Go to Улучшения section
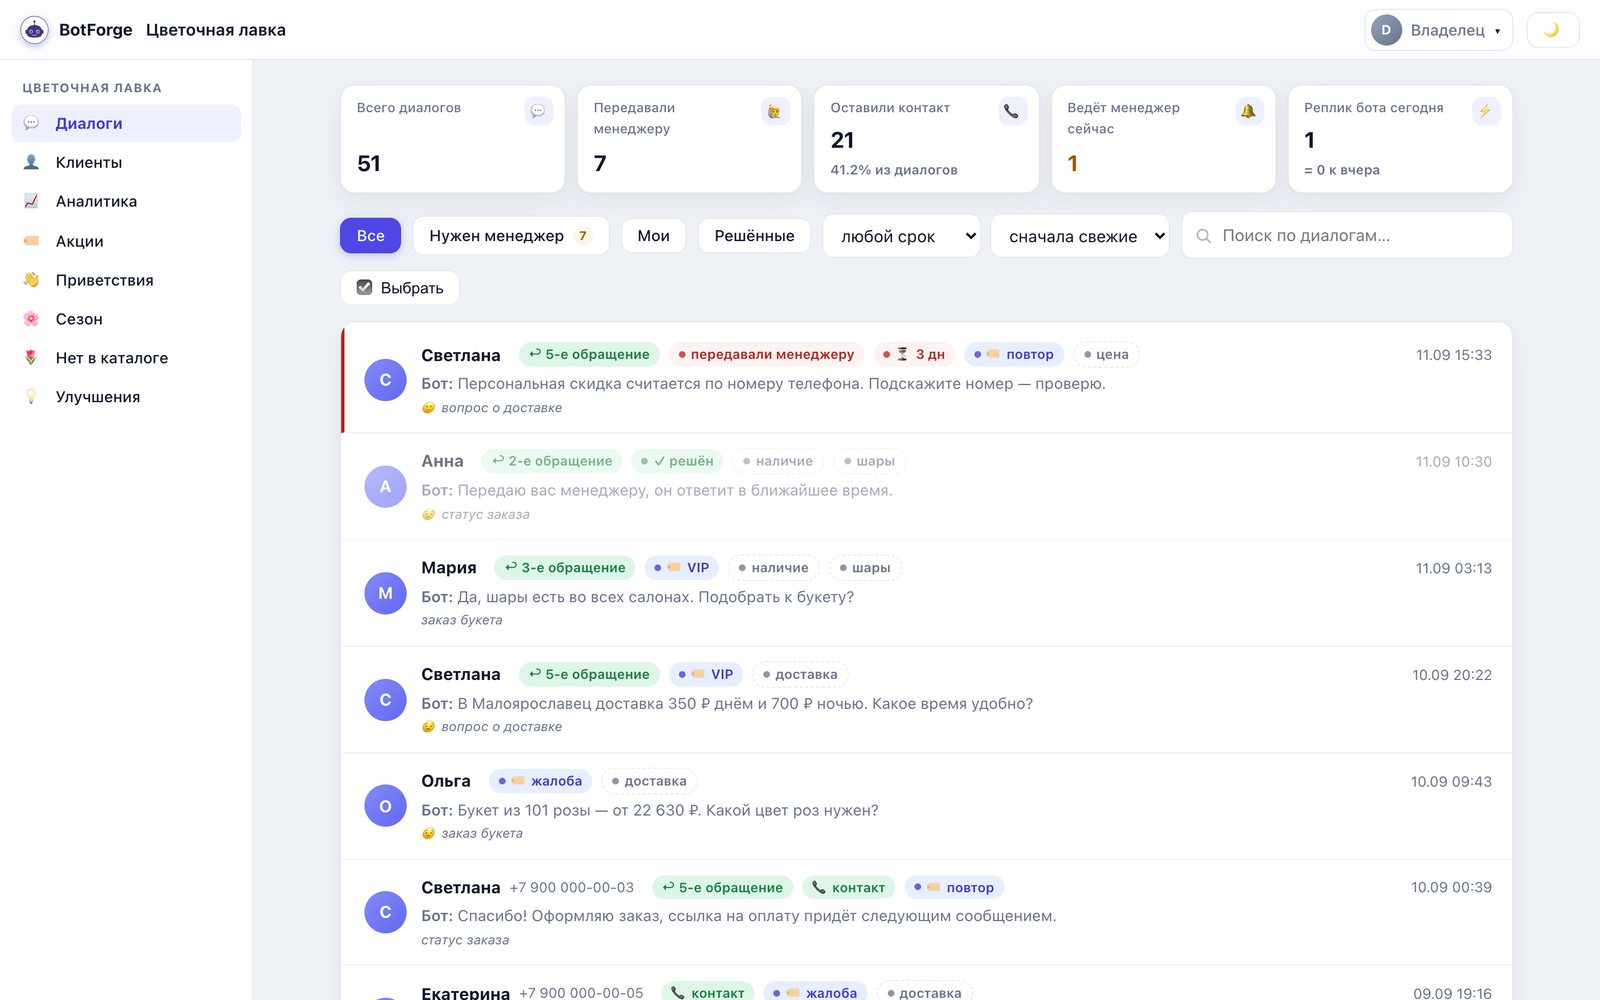Viewport: 1600px width, 1000px height. [x=126, y=397]
